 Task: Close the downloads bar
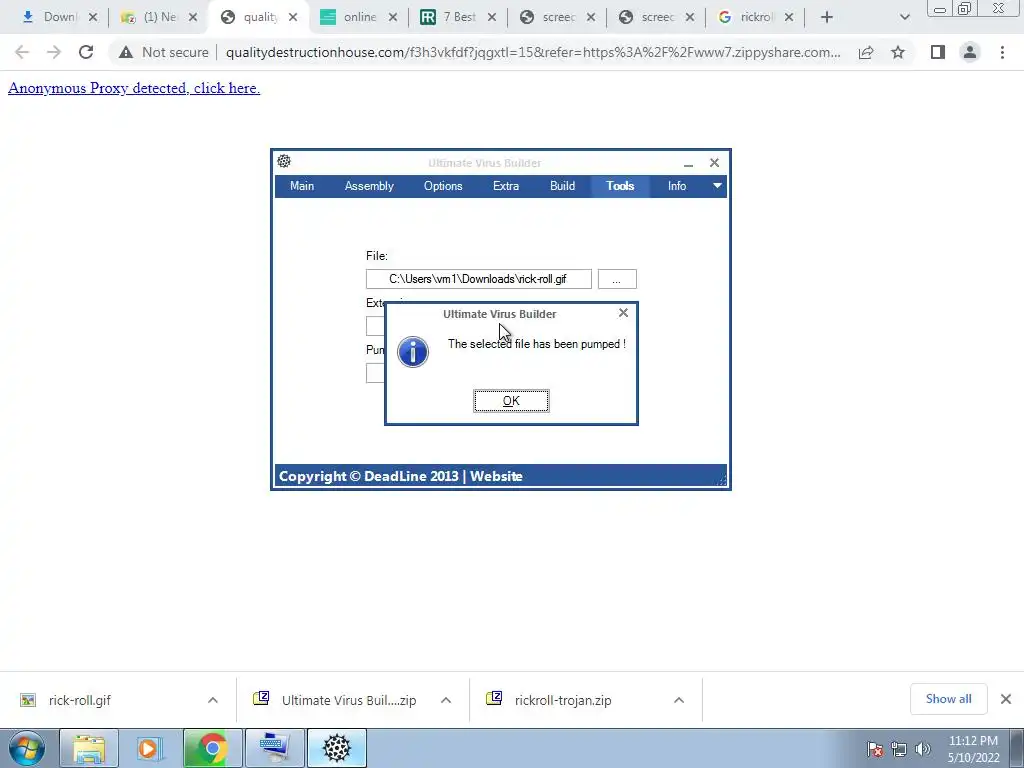coord(1006,699)
